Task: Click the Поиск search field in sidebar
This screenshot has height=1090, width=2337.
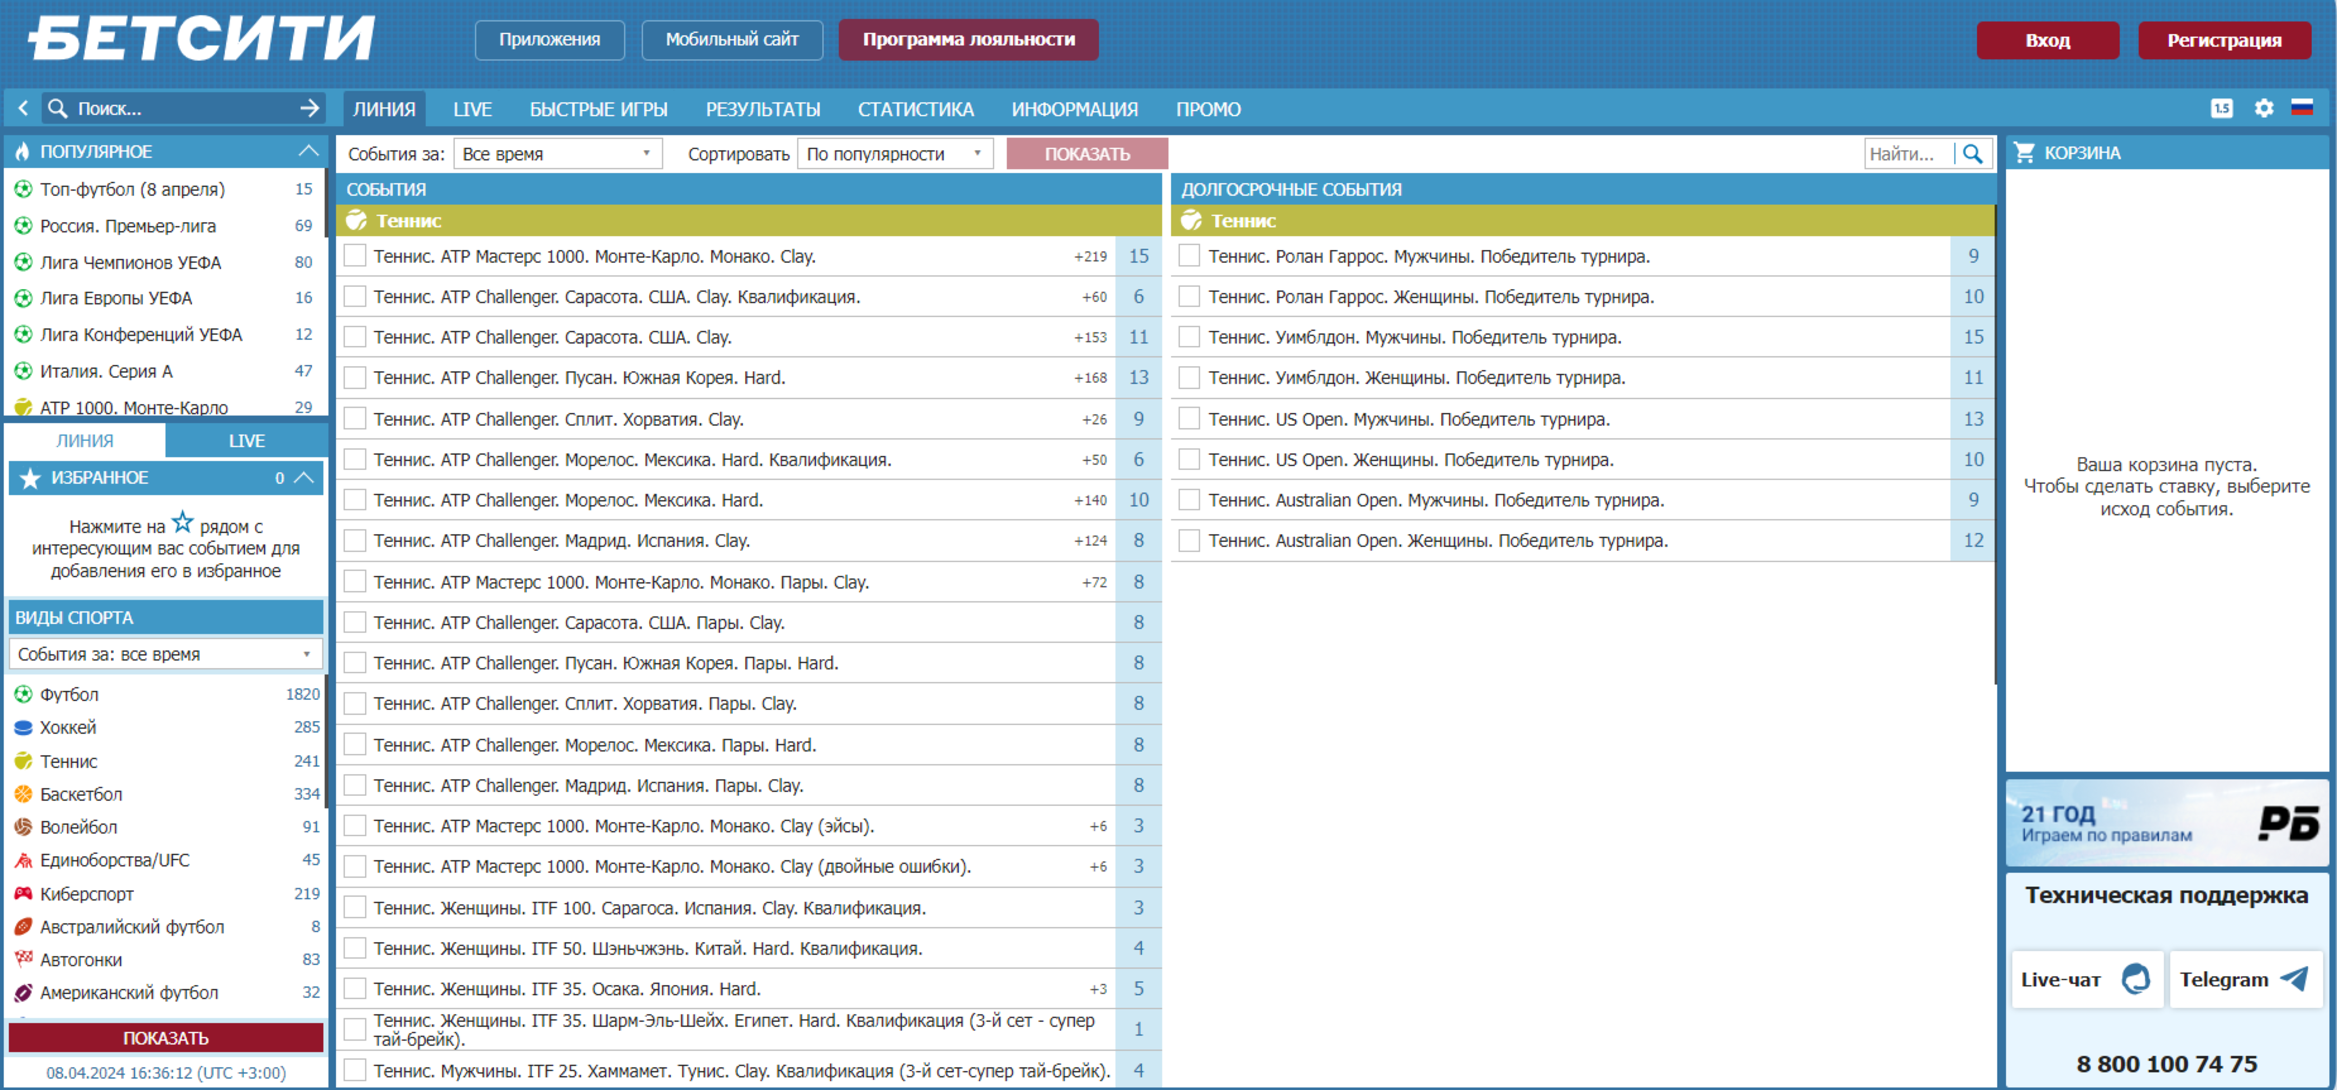Action: tap(183, 108)
